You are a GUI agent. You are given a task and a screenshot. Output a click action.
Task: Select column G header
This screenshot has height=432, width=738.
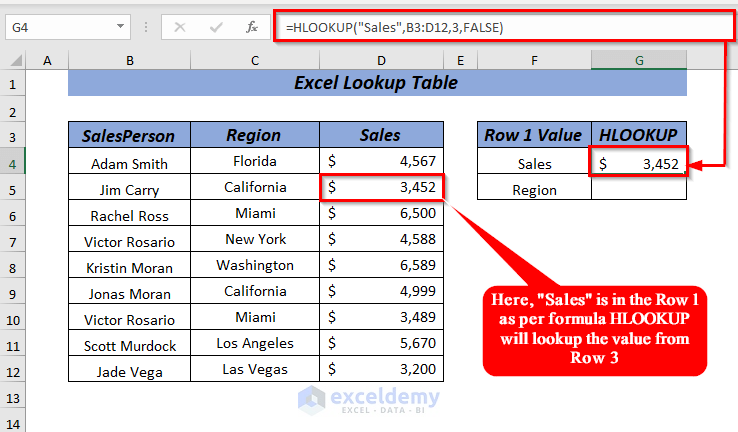(639, 61)
